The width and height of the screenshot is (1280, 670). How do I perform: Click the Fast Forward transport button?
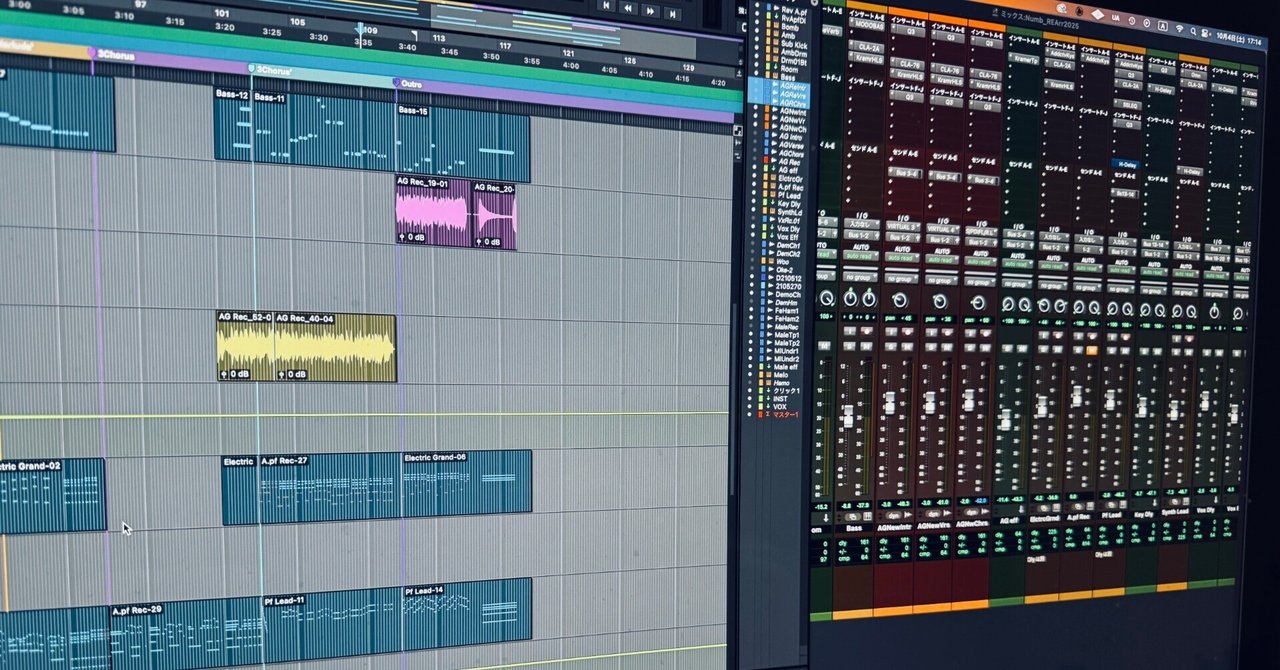click(652, 9)
